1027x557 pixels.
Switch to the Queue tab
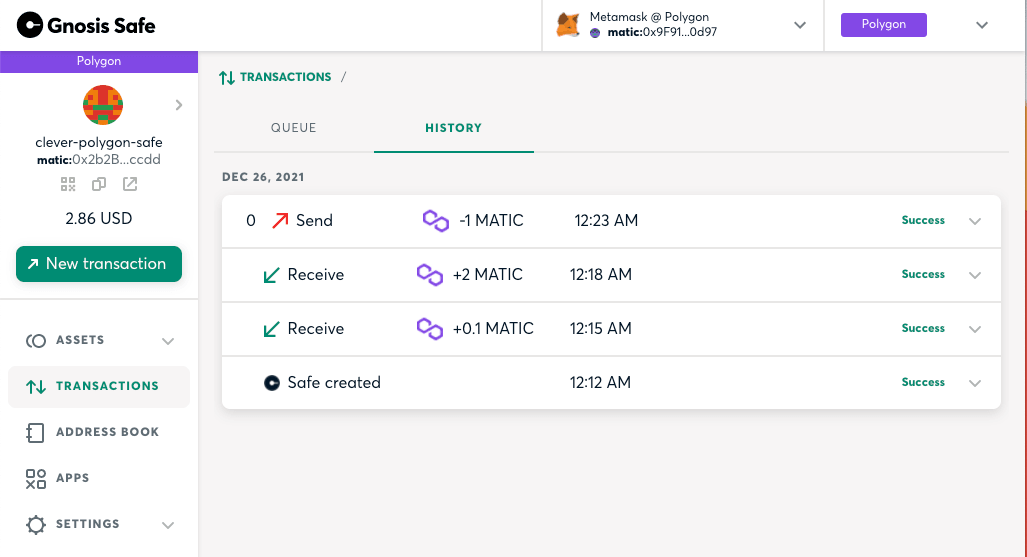[293, 128]
